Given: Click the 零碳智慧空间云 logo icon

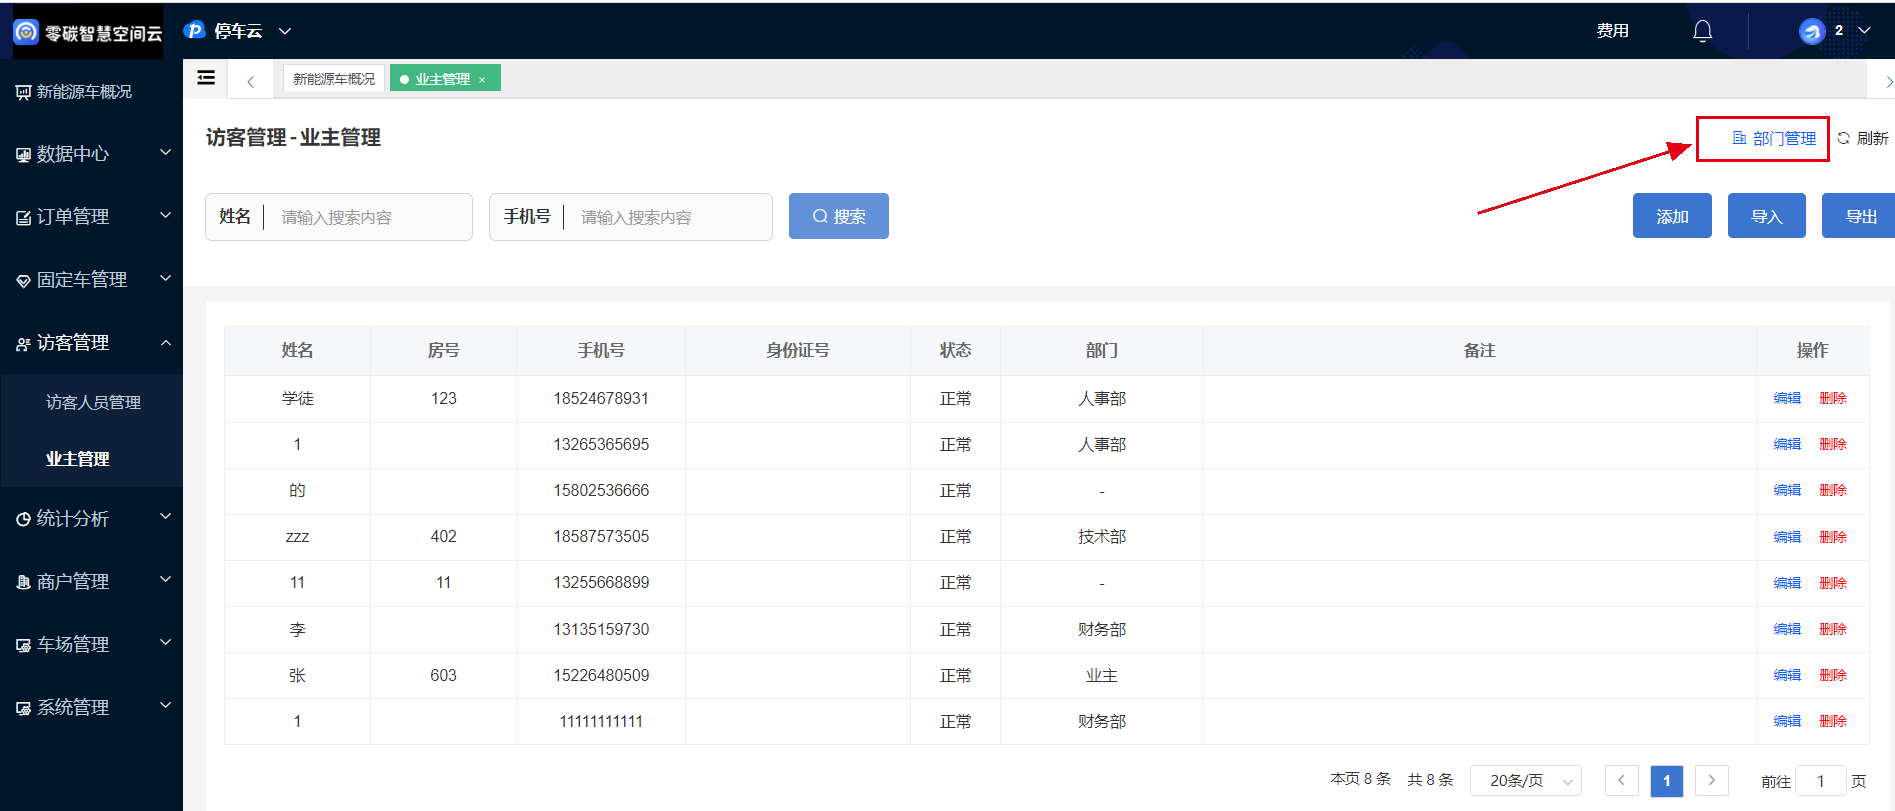Looking at the screenshot, I should (x=26, y=32).
